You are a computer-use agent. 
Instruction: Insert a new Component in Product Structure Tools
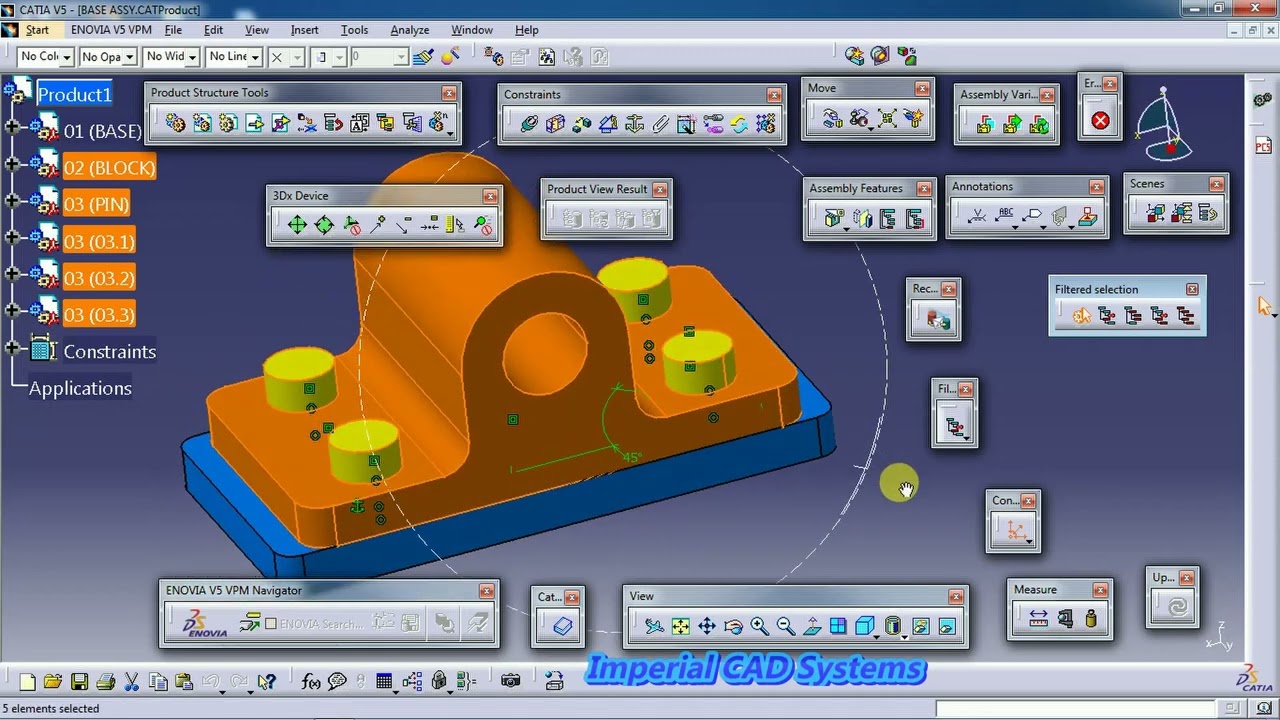(176, 123)
